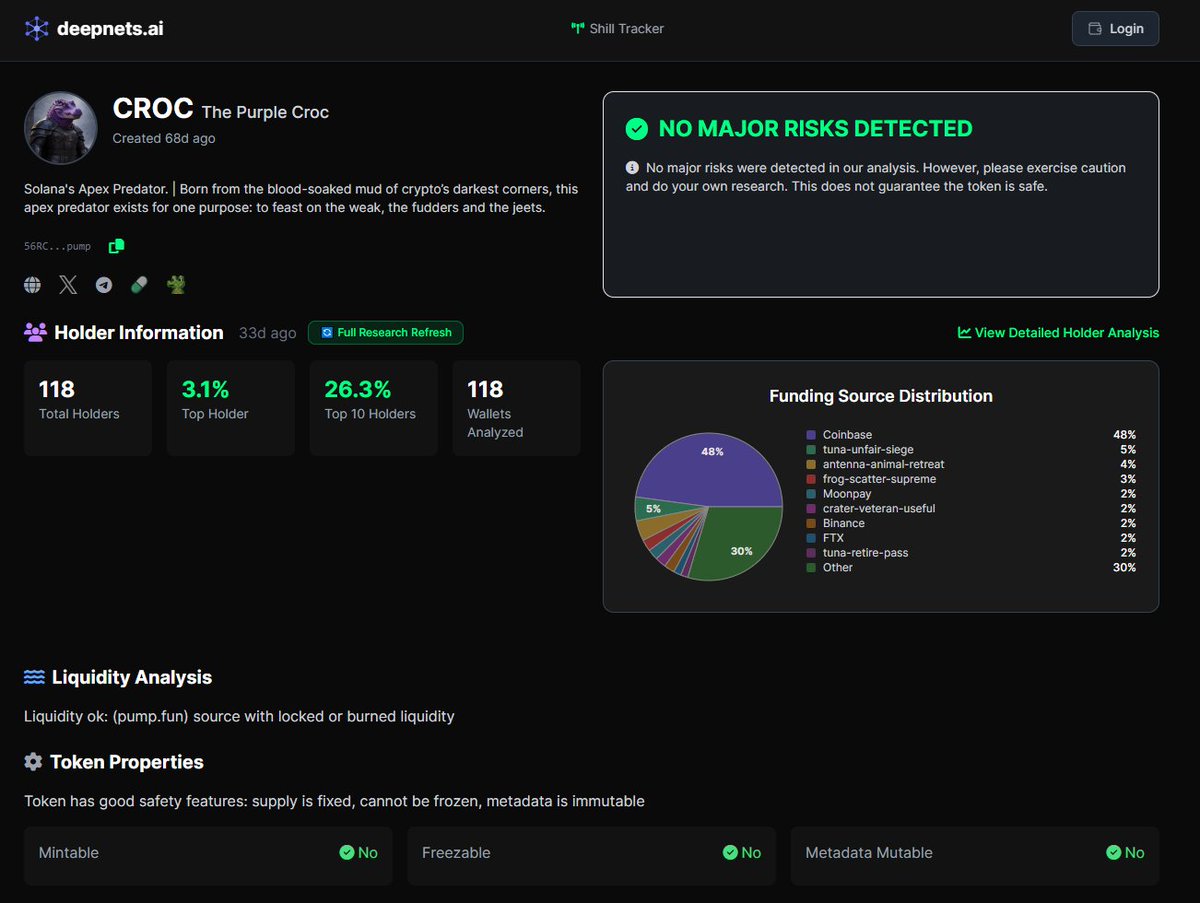Click the Full Research Refresh button
The width and height of the screenshot is (1200, 903).
point(386,332)
